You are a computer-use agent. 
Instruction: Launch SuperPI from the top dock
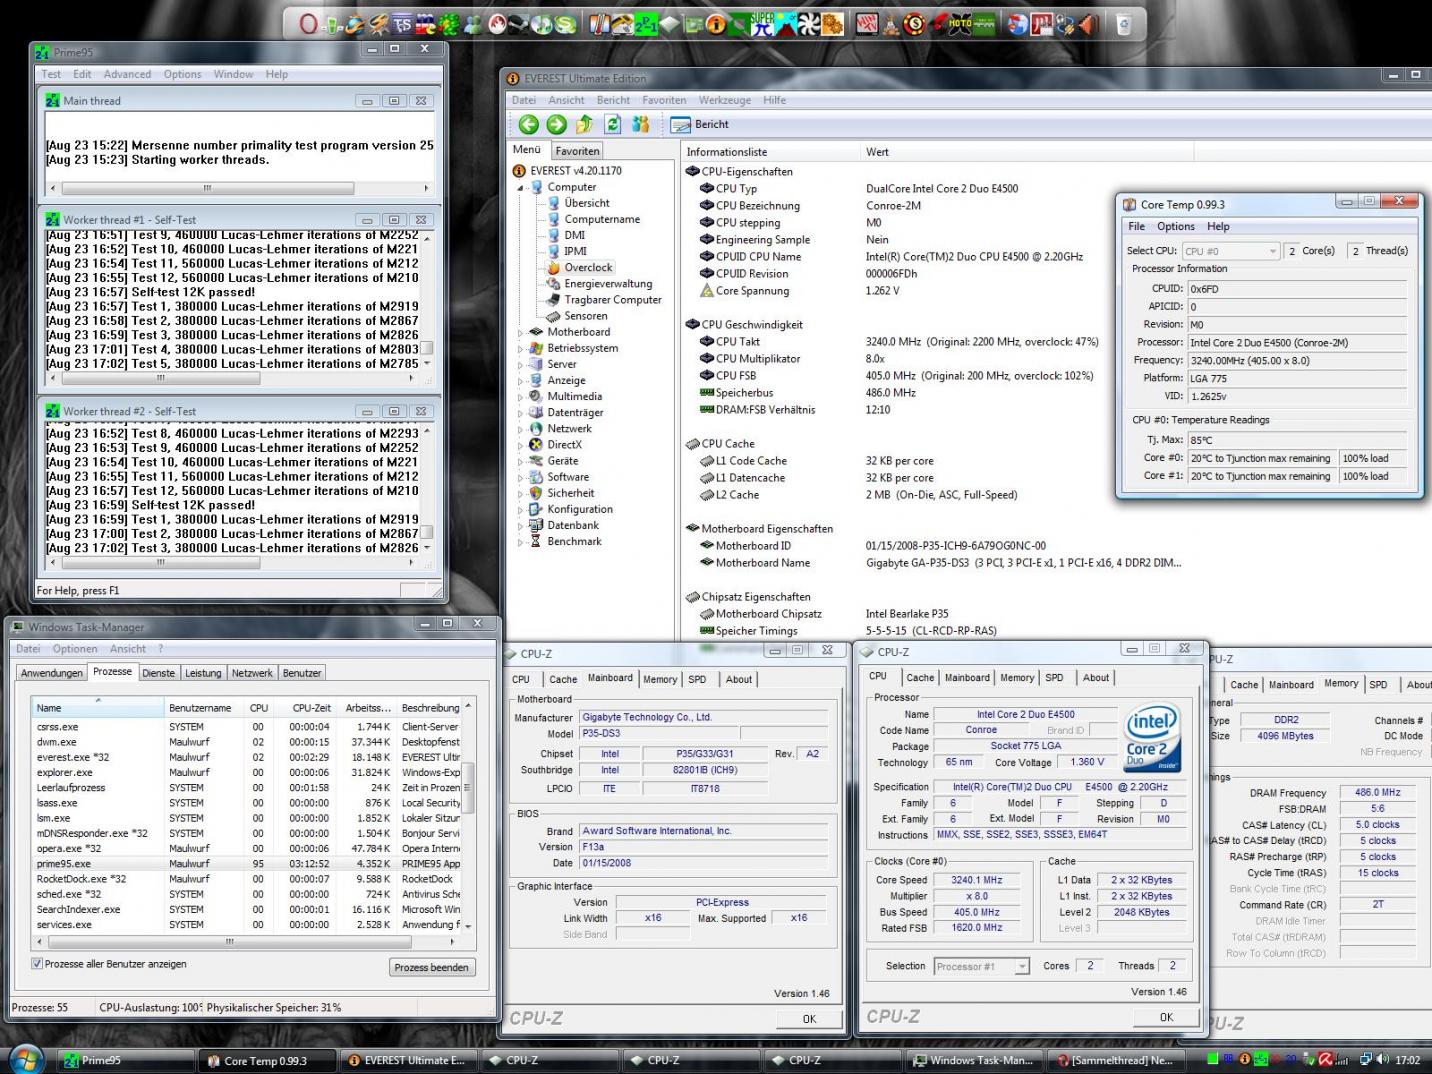pos(763,24)
